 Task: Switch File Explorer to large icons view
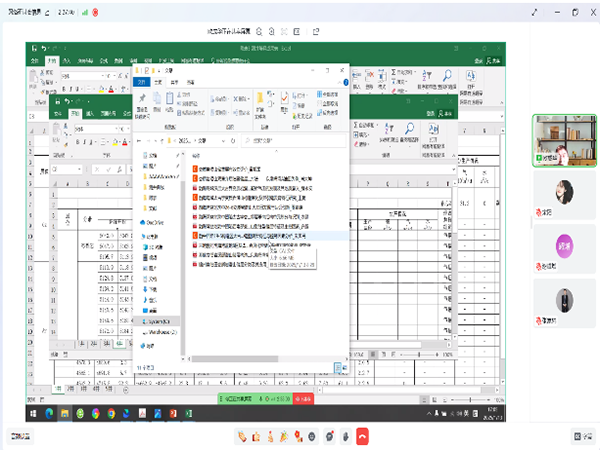pos(342,370)
